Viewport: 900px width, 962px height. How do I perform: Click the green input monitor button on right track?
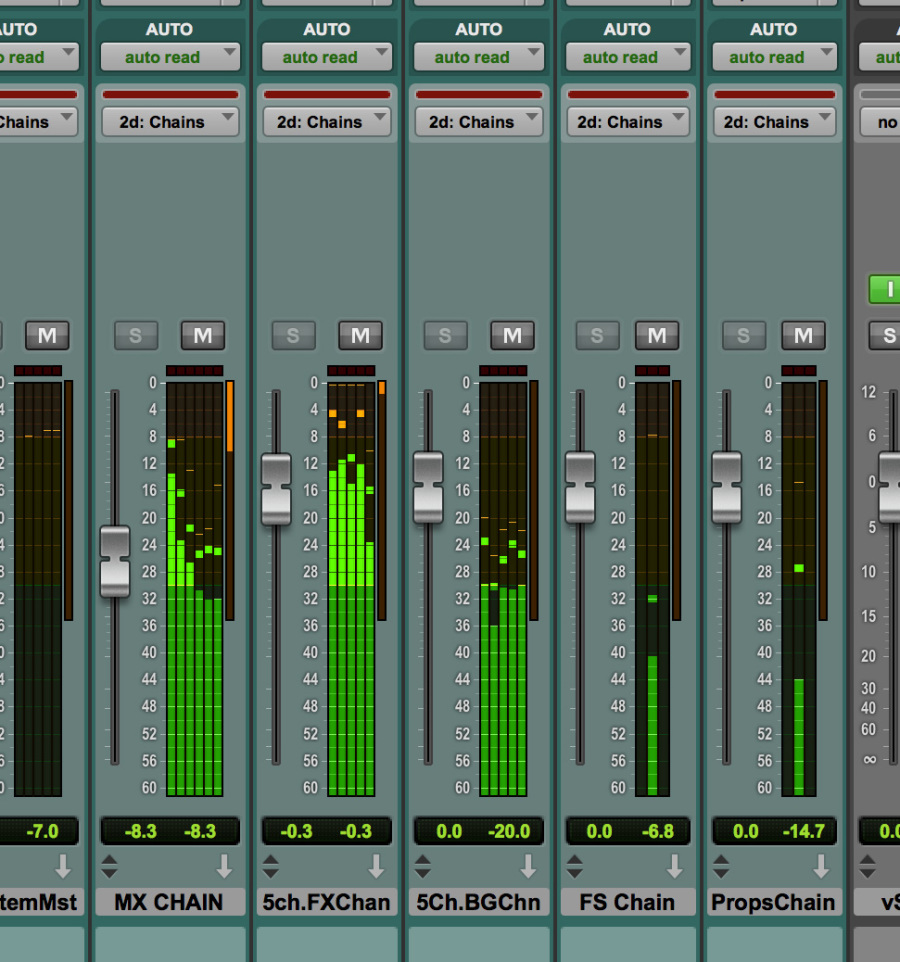tap(885, 290)
